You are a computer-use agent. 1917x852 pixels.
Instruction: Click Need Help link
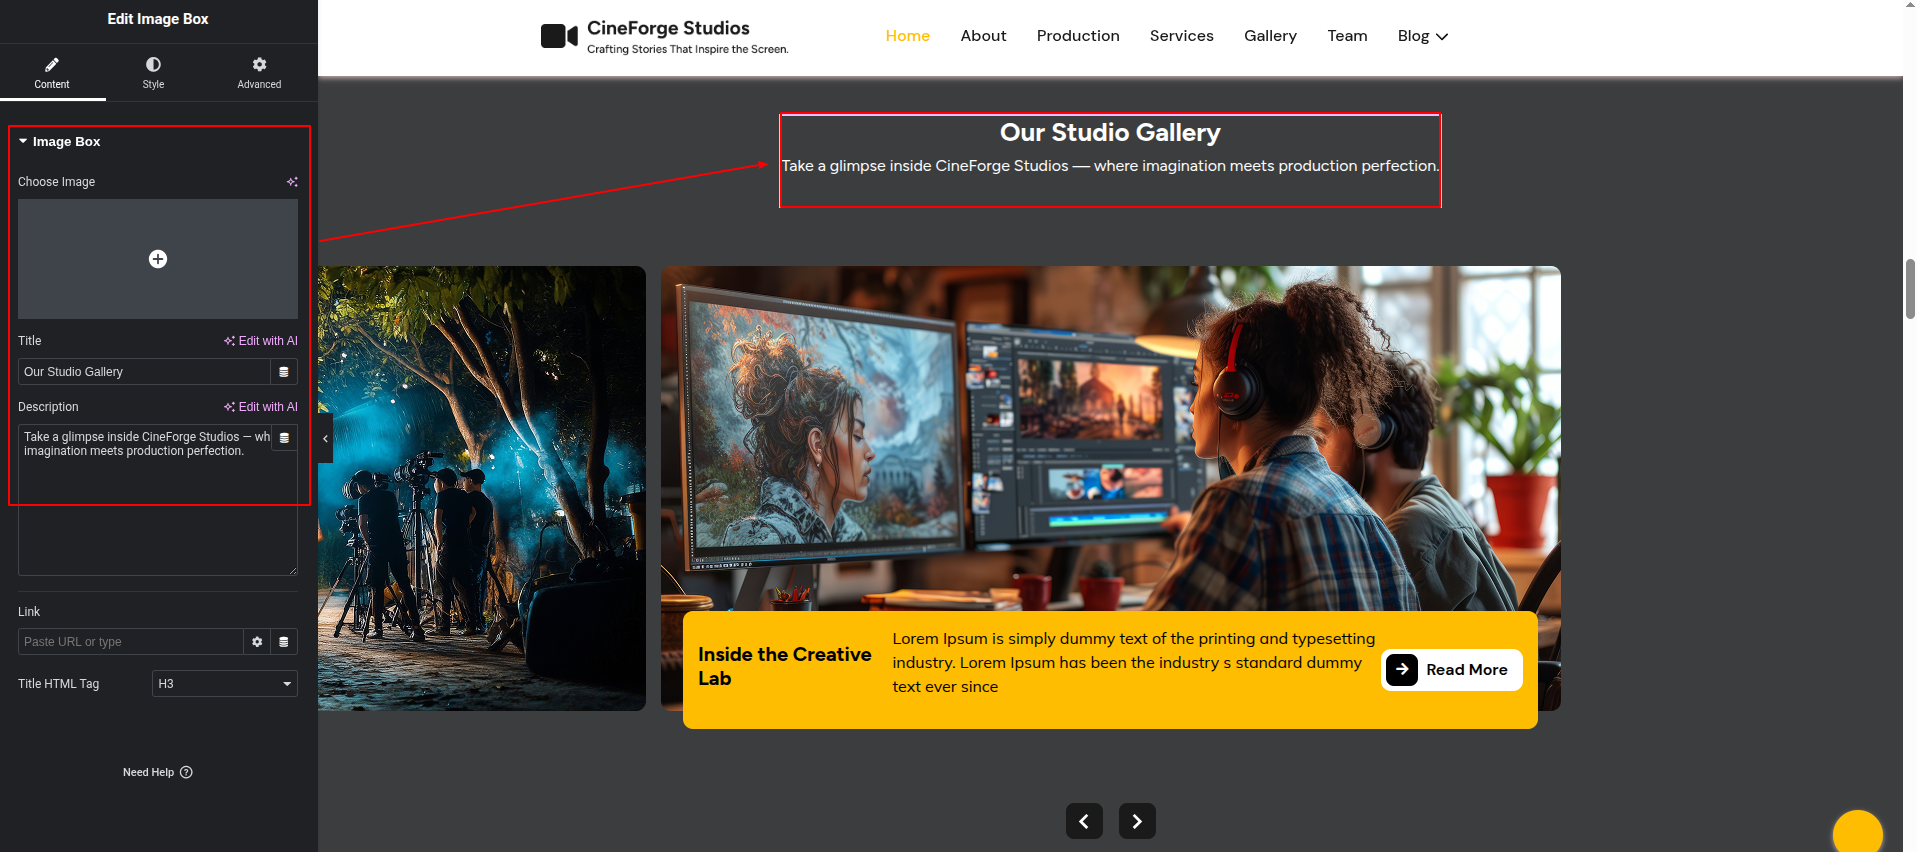pos(157,772)
